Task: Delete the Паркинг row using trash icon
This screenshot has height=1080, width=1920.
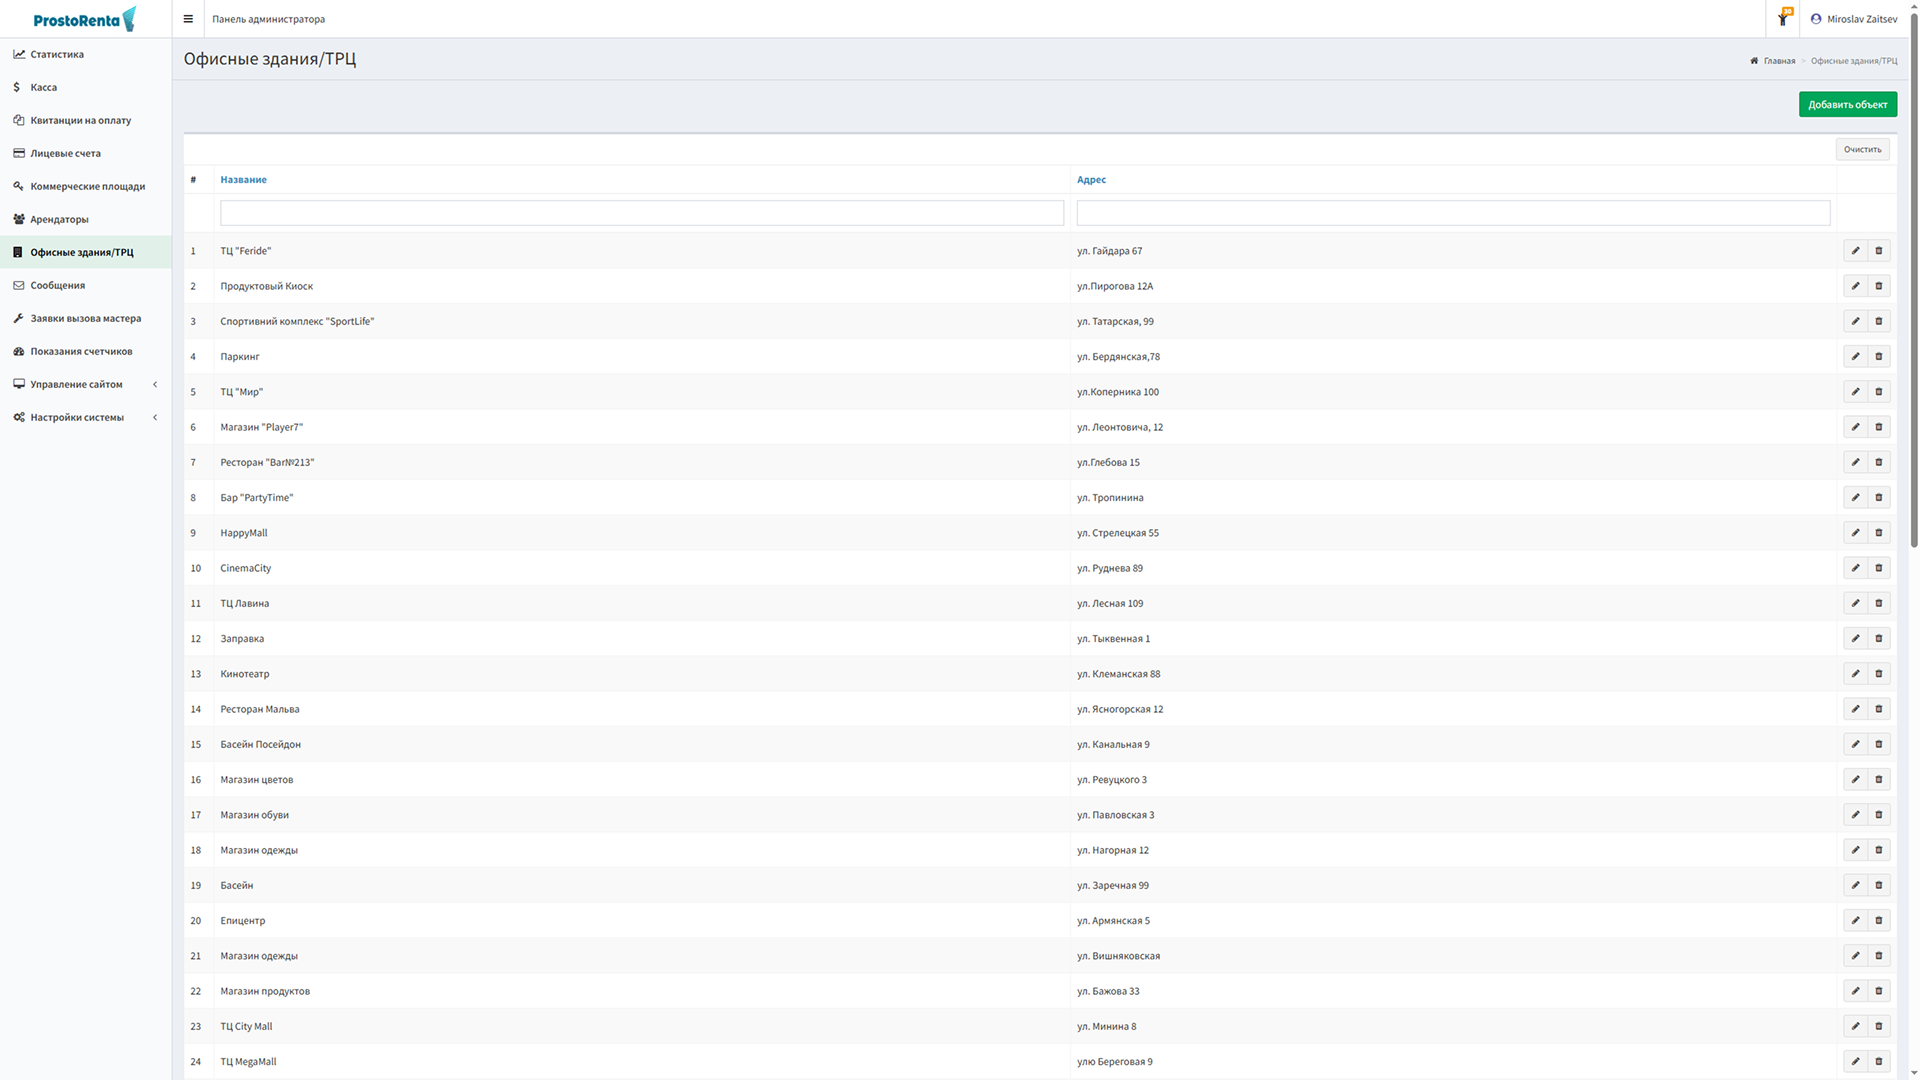Action: pos(1878,357)
